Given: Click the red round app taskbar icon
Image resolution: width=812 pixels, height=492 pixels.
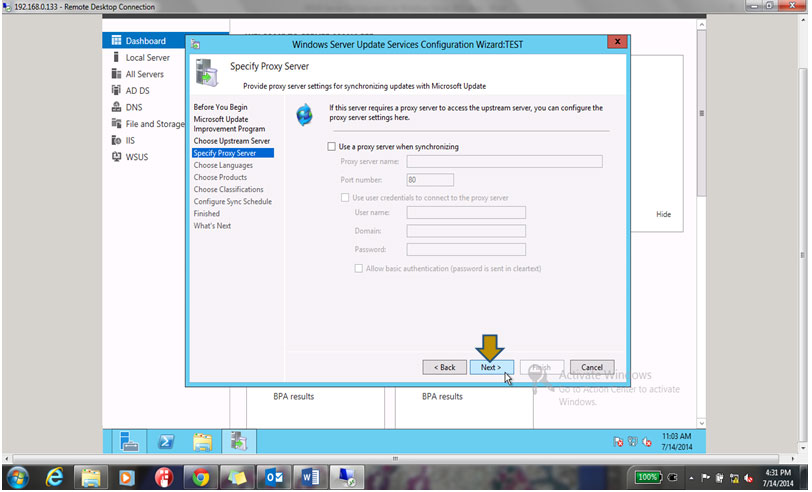Looking at the screenshot, I should [164, 477].
